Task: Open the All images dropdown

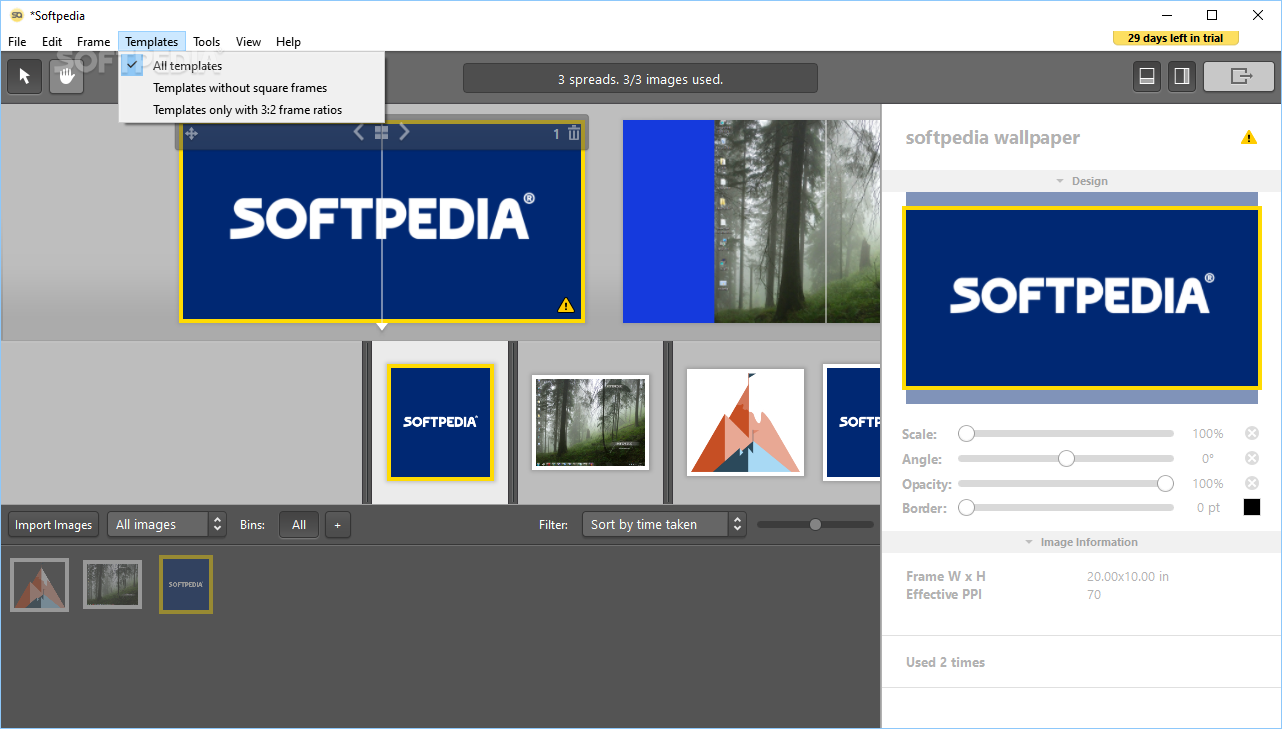Action: (167, 525)
